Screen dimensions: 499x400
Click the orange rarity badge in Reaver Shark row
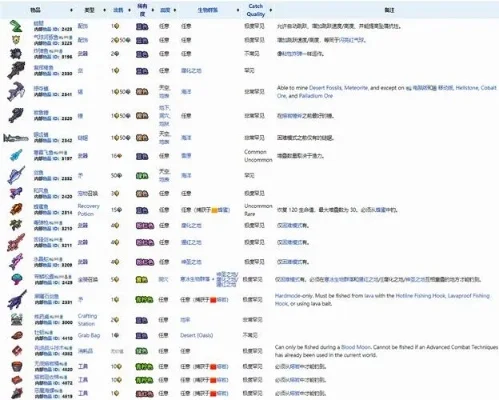142,91
